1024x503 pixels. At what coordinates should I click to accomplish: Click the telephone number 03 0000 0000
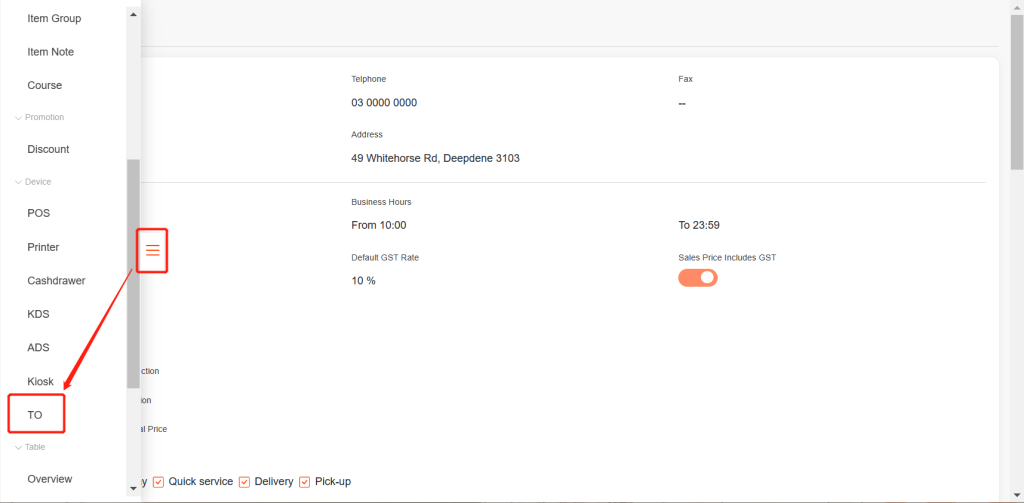pyautogui.click(x=384, y=102)
